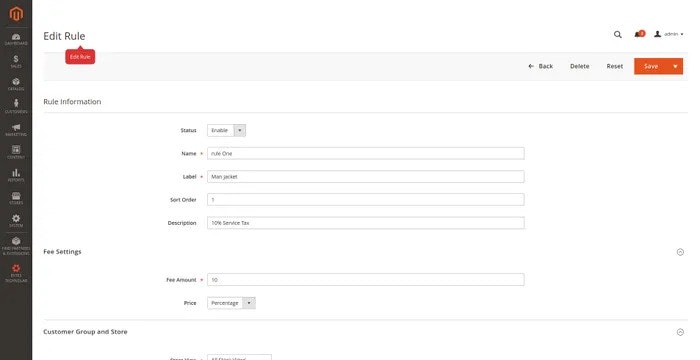Click the Sort Order input field
The height and width of the screenshot is (360, 700).
click(366, 200)
